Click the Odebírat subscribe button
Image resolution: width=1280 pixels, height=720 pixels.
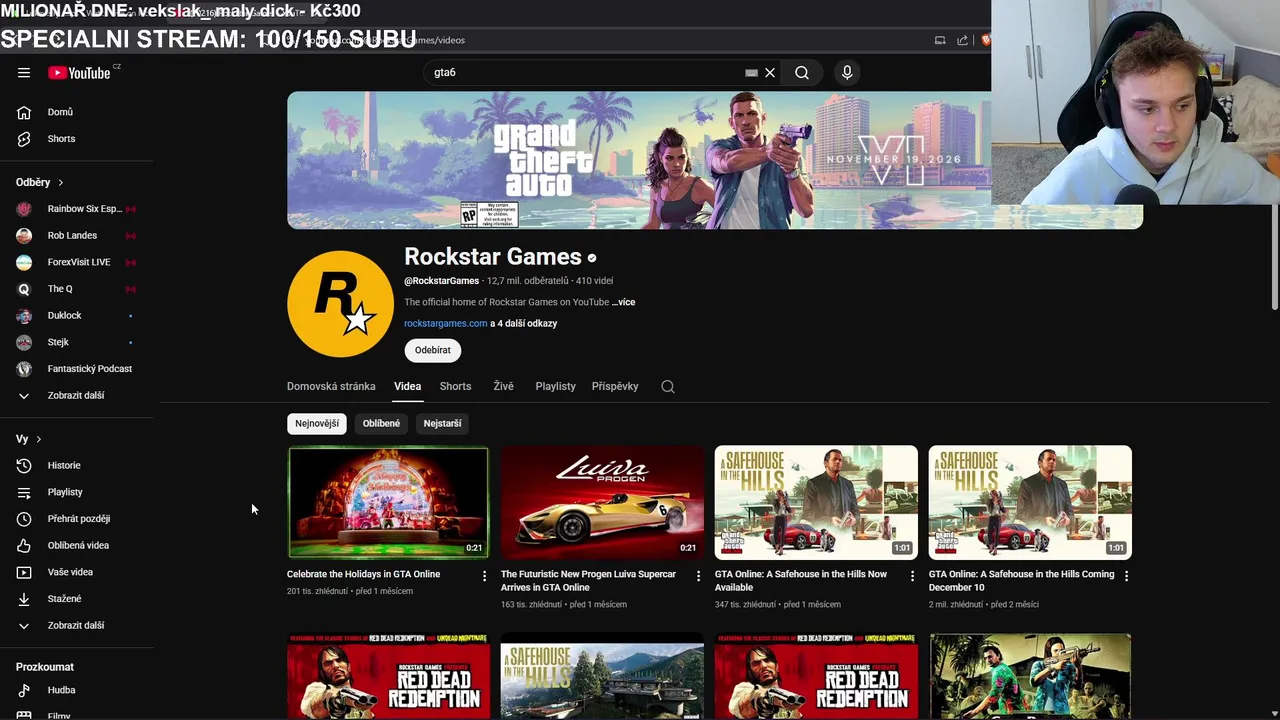tap(433, 350)
